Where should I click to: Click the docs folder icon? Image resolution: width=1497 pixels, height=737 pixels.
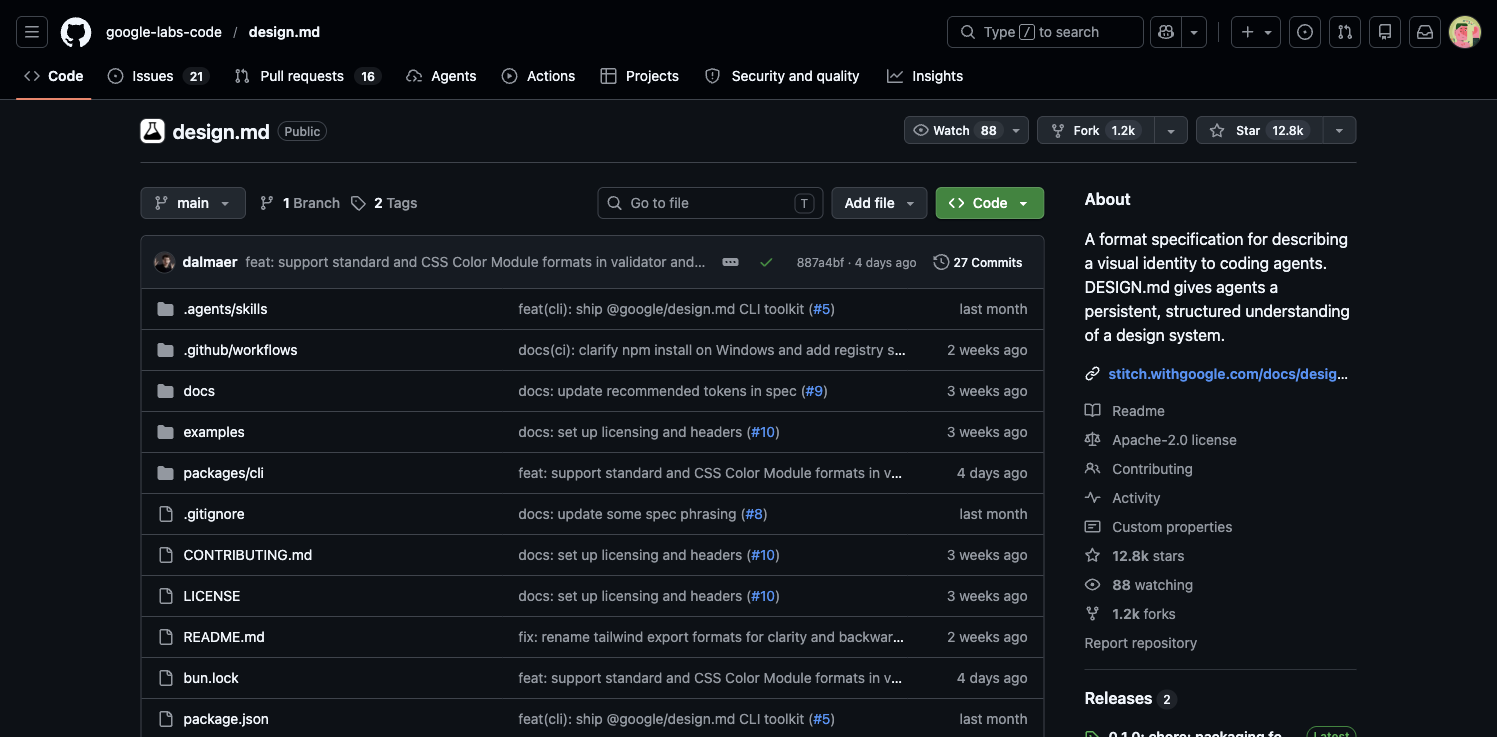point(166,391)
